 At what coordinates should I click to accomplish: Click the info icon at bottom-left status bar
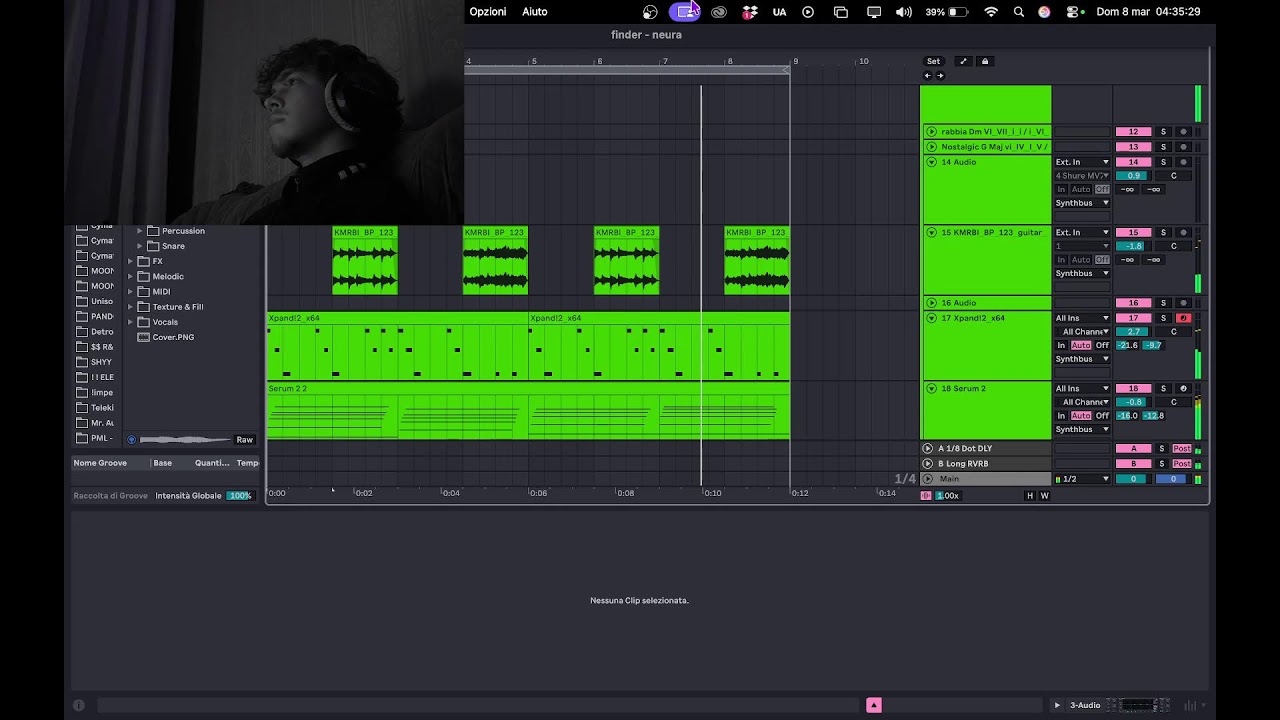(x=79, y=705)
